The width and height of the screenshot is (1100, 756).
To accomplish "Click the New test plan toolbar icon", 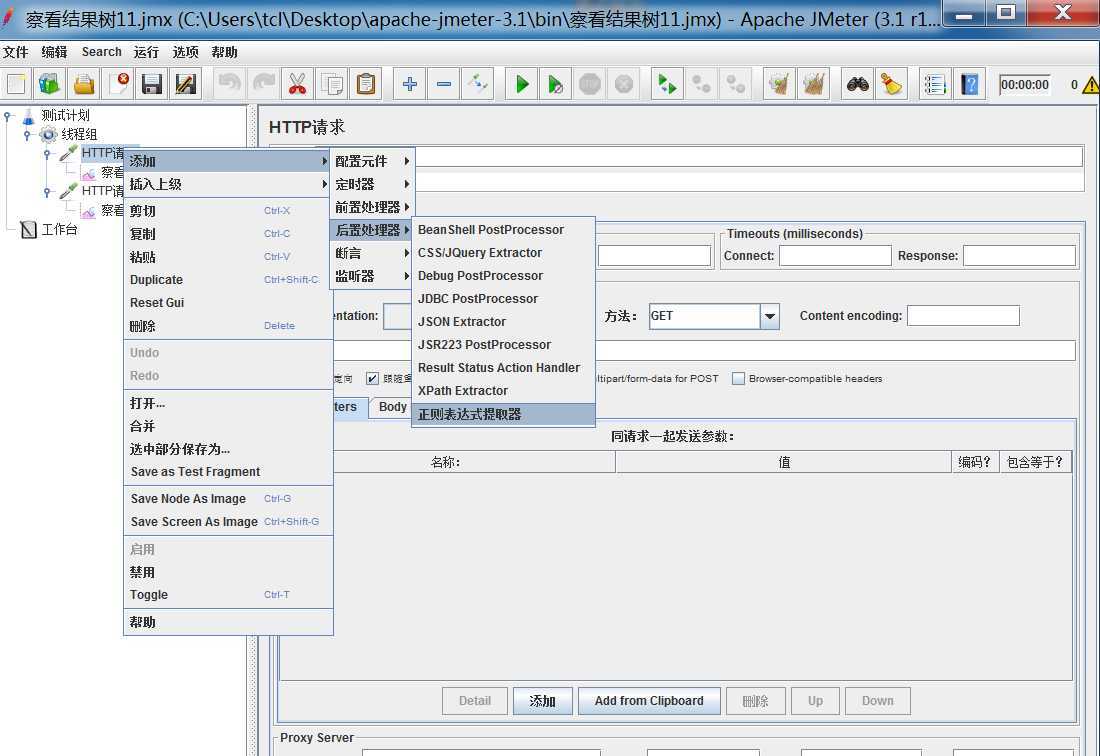I will [15, 85].
